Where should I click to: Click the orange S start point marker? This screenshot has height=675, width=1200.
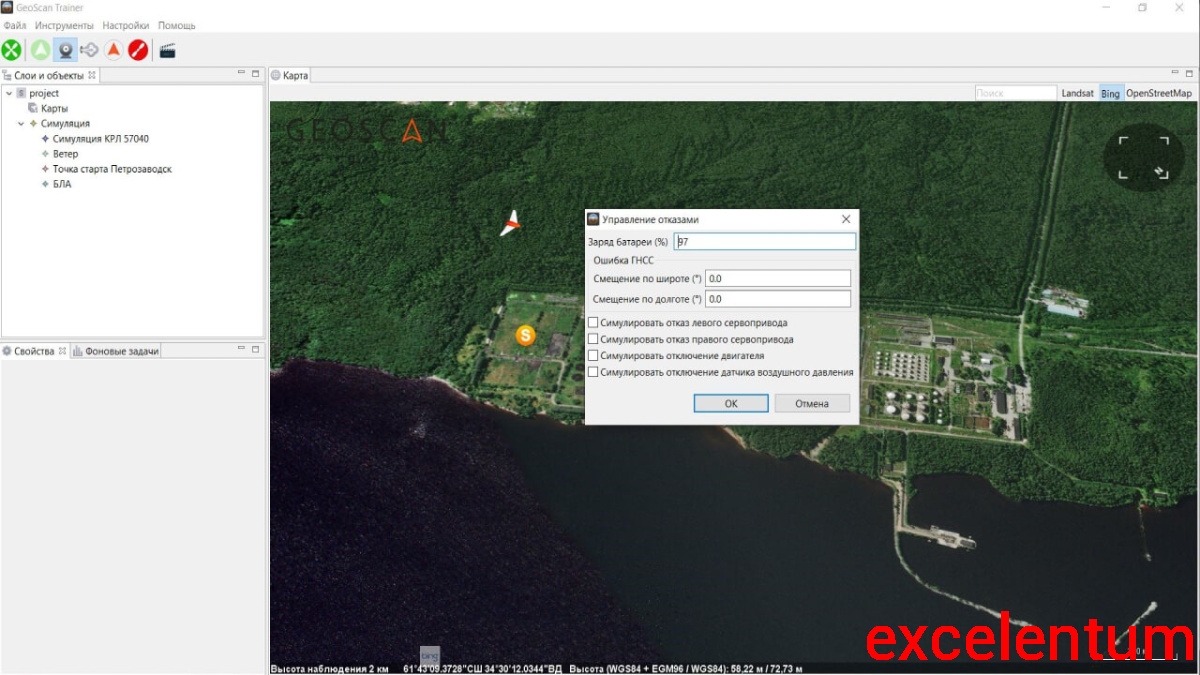coord(526,336)
